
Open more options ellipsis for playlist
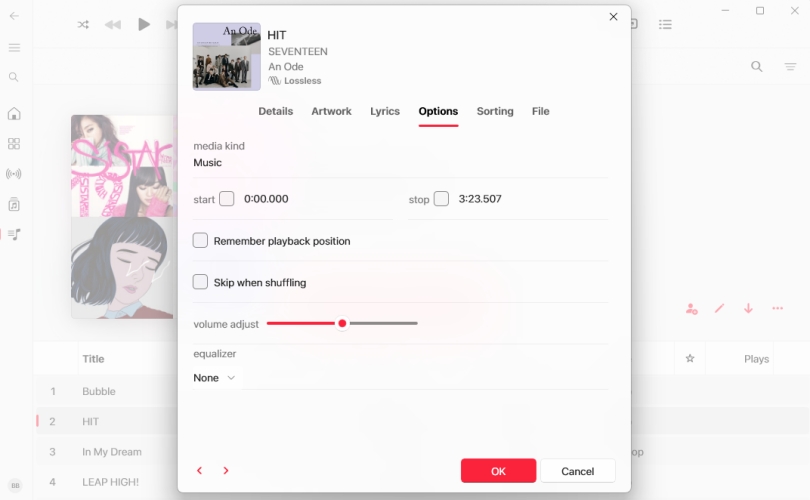(777, 308)
